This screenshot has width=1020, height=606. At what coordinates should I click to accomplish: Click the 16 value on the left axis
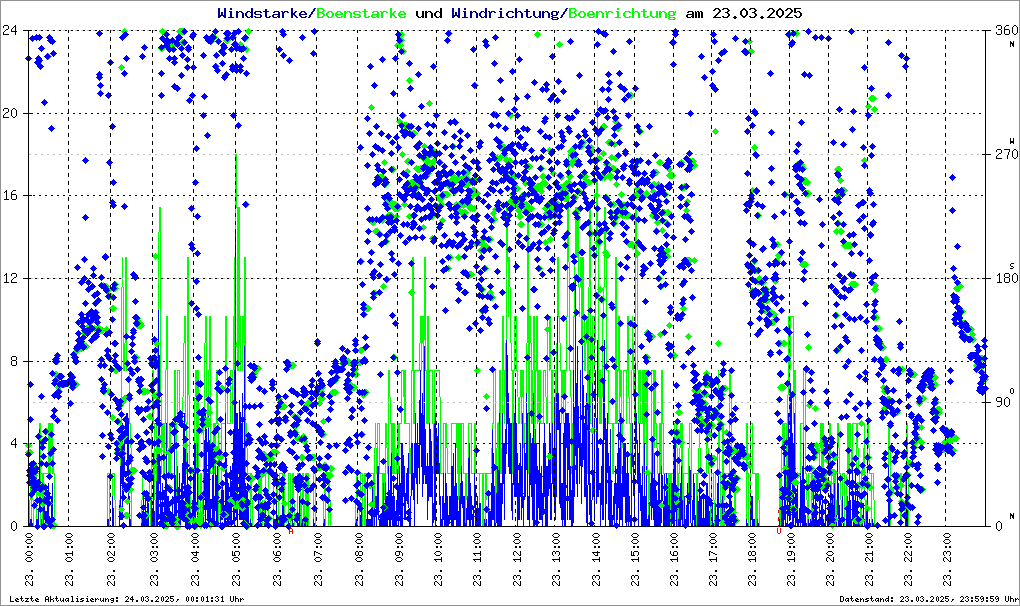point(11,196)
